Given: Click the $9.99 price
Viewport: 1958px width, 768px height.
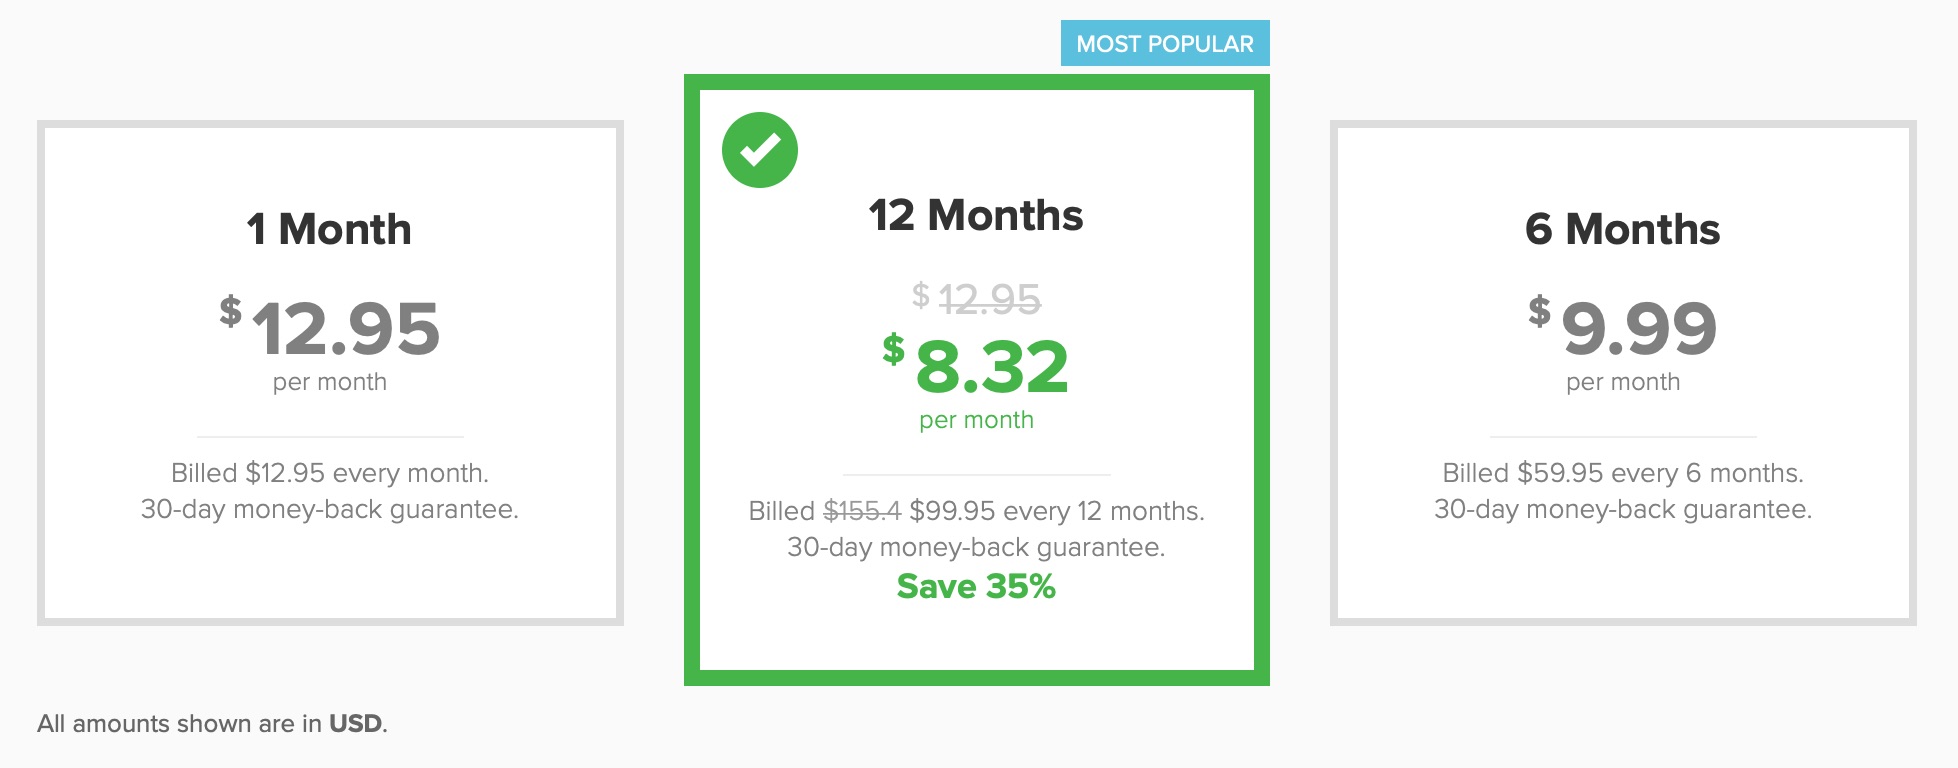Looking at the screenshot, I should tap(1624, 328).
